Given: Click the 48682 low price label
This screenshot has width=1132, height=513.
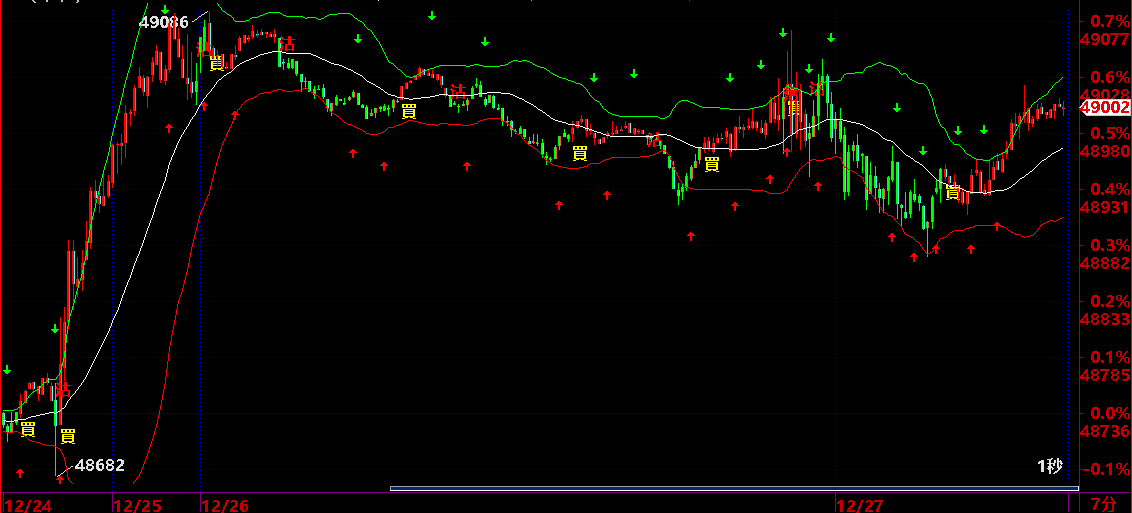Looking at the screenshot, I should click(100, 465).
